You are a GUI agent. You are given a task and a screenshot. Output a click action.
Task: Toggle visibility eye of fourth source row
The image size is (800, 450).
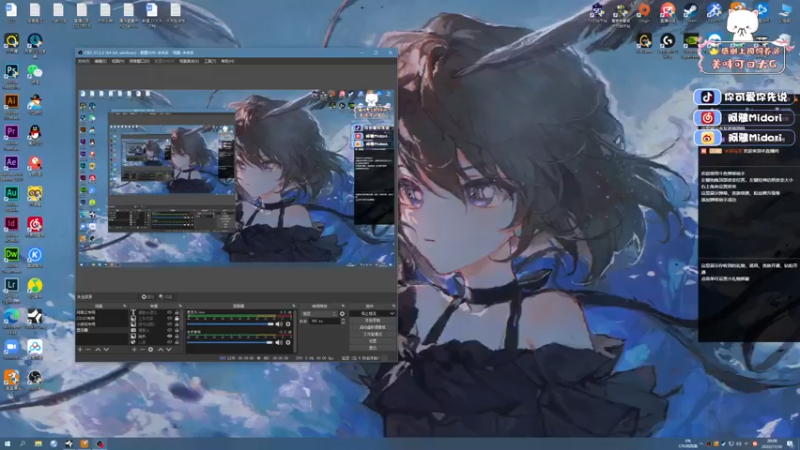click(x=170, y=330)
